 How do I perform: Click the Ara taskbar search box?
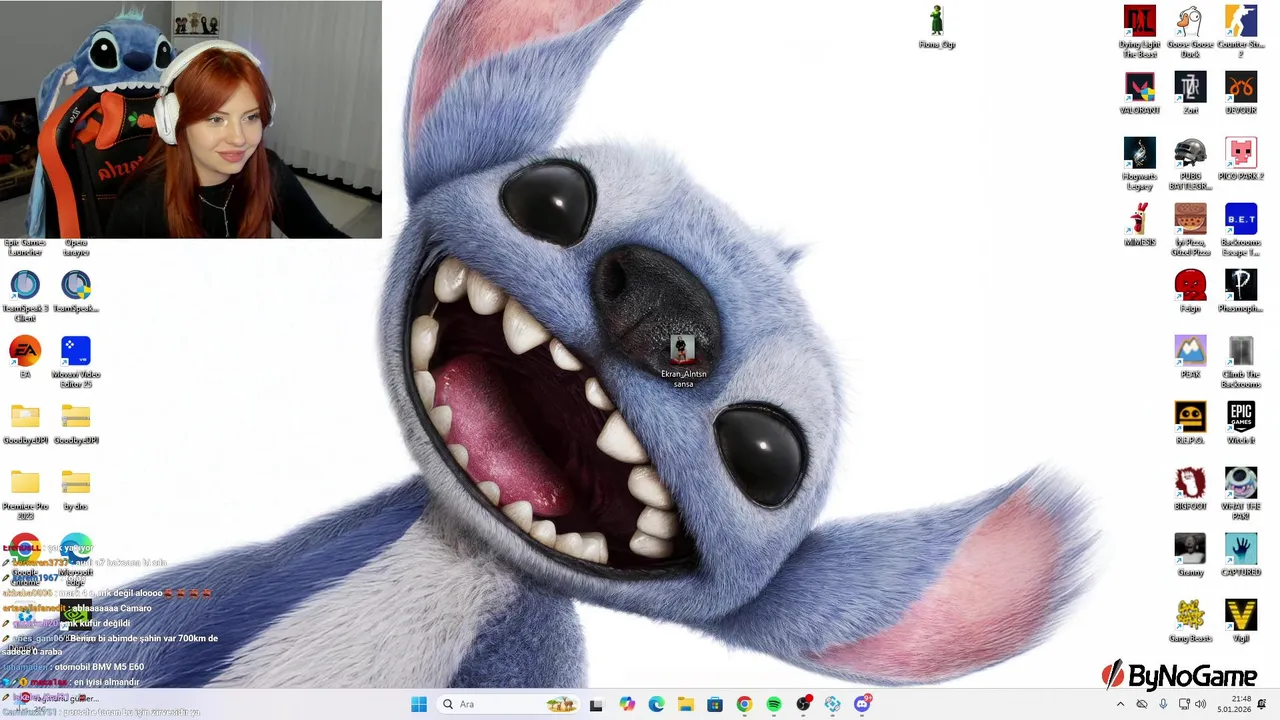[508, 704]
